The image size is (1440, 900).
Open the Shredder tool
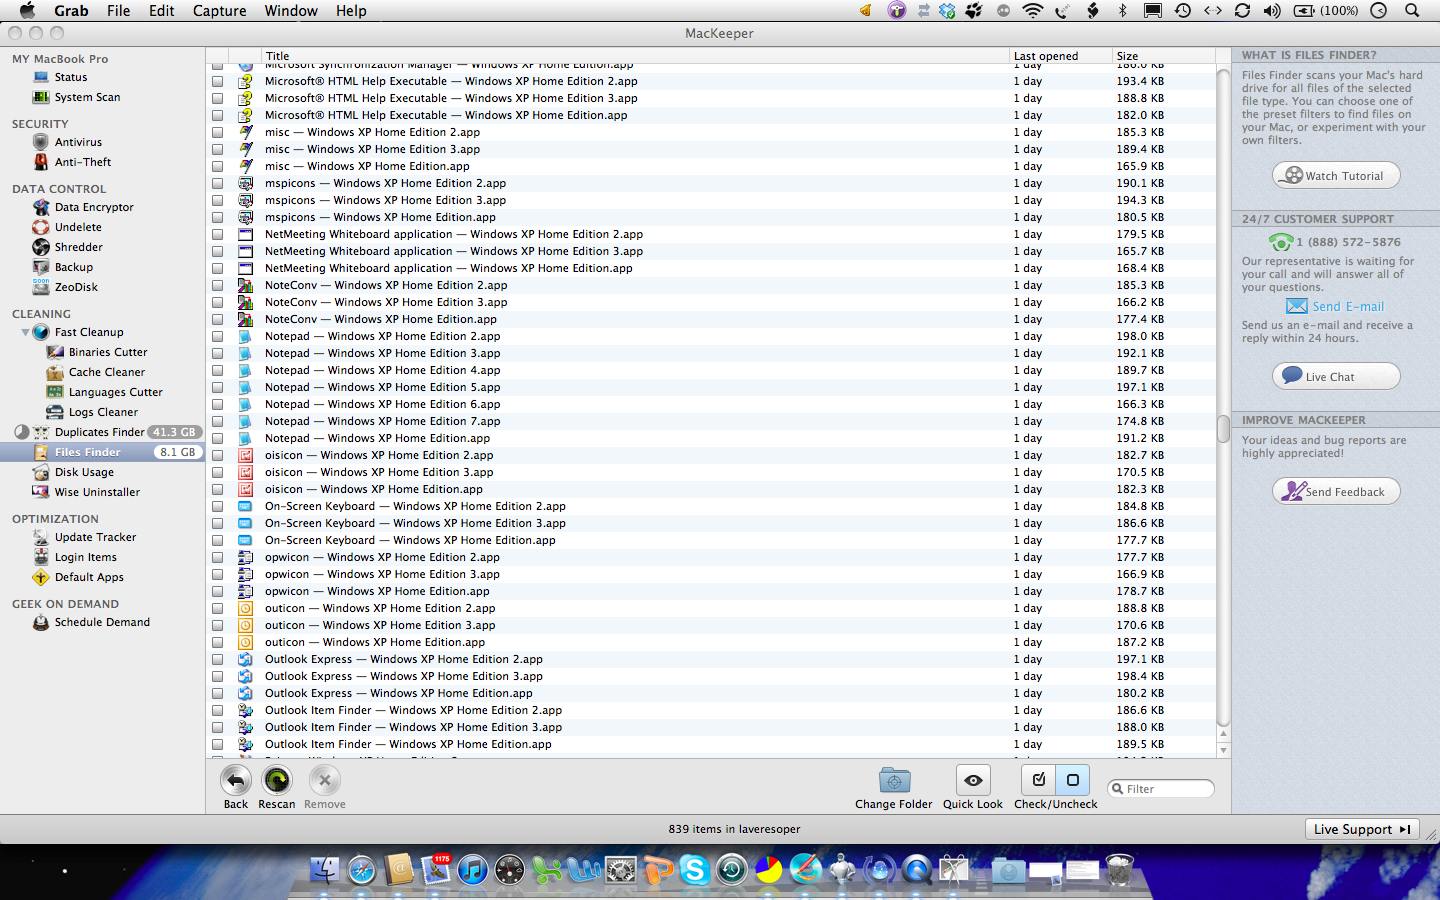tap(78, 247)
